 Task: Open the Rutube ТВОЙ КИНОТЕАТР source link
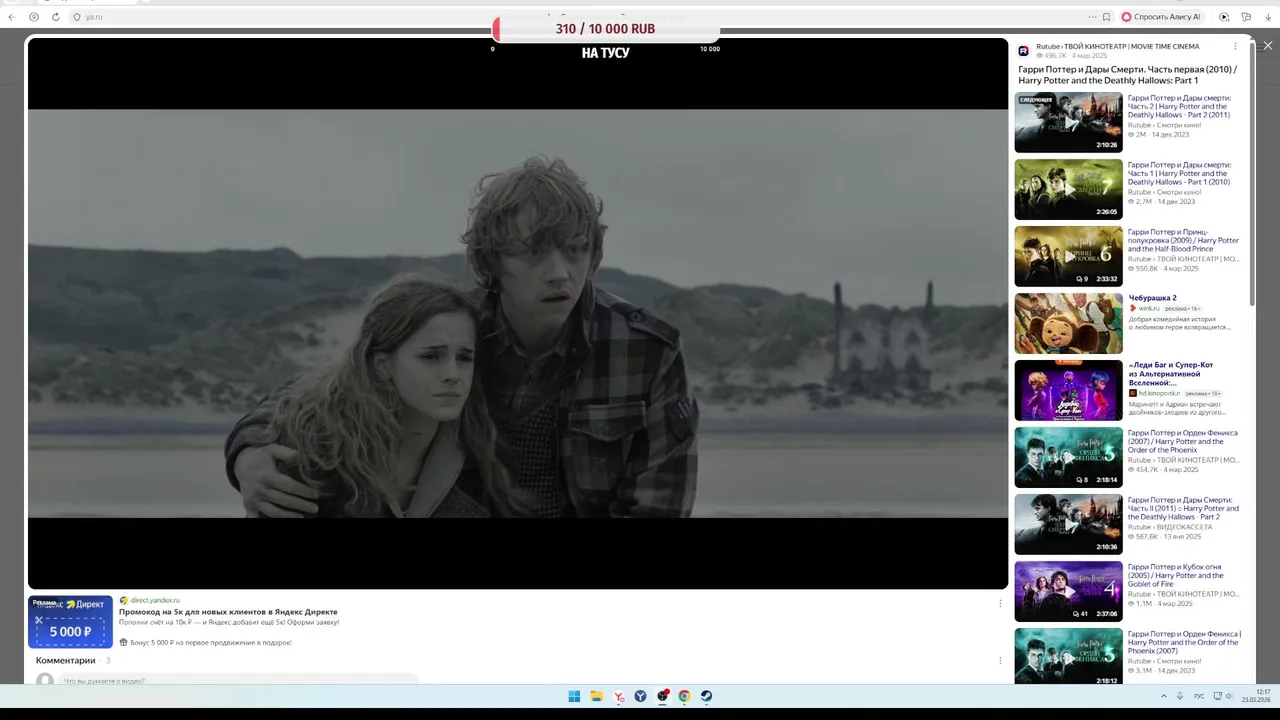click(x=1117, y=46)
